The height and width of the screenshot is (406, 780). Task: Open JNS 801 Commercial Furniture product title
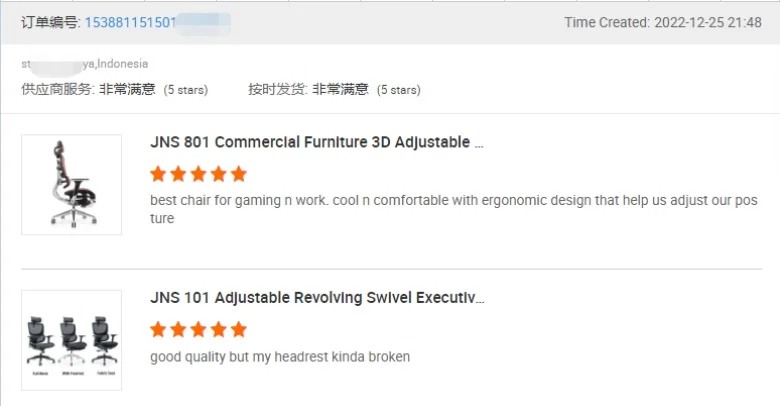click(316, 142)
